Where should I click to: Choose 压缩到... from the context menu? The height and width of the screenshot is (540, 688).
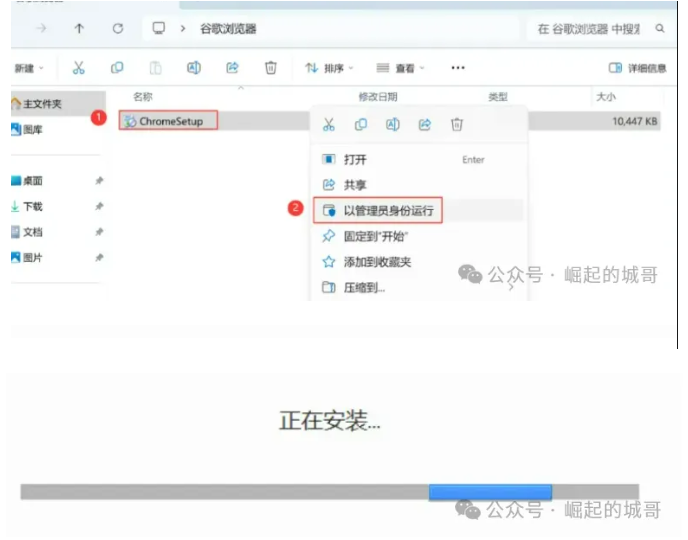[x=419, y=288]
